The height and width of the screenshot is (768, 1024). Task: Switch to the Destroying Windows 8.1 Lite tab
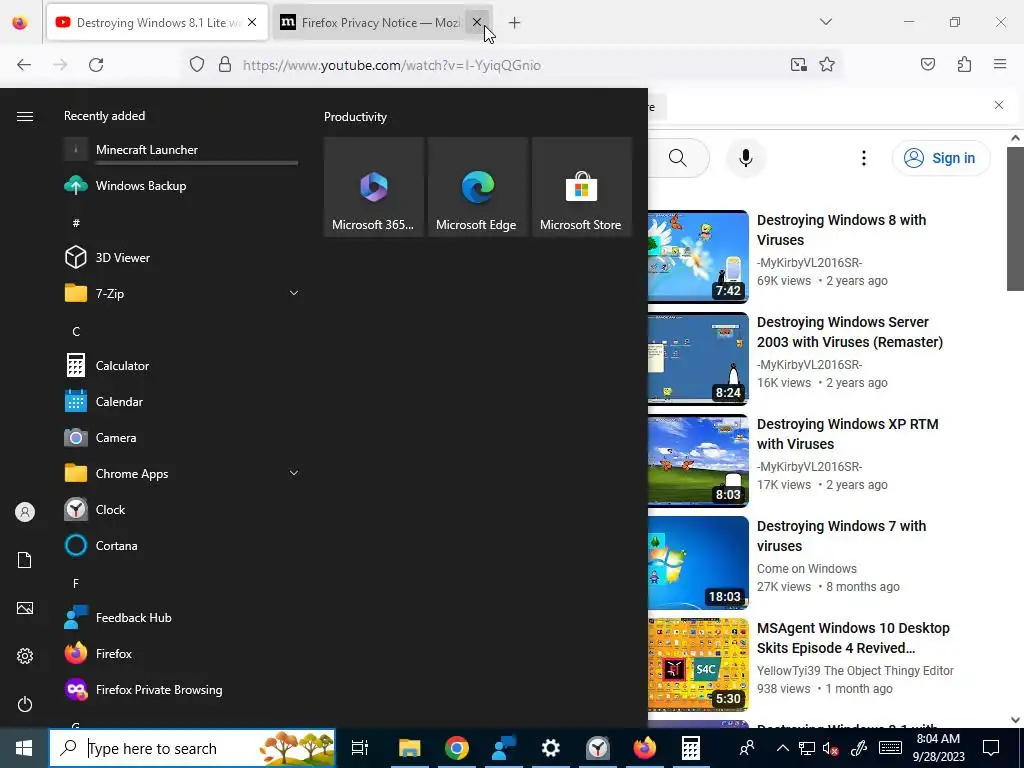pyautogui.click(x=157, y=22)
